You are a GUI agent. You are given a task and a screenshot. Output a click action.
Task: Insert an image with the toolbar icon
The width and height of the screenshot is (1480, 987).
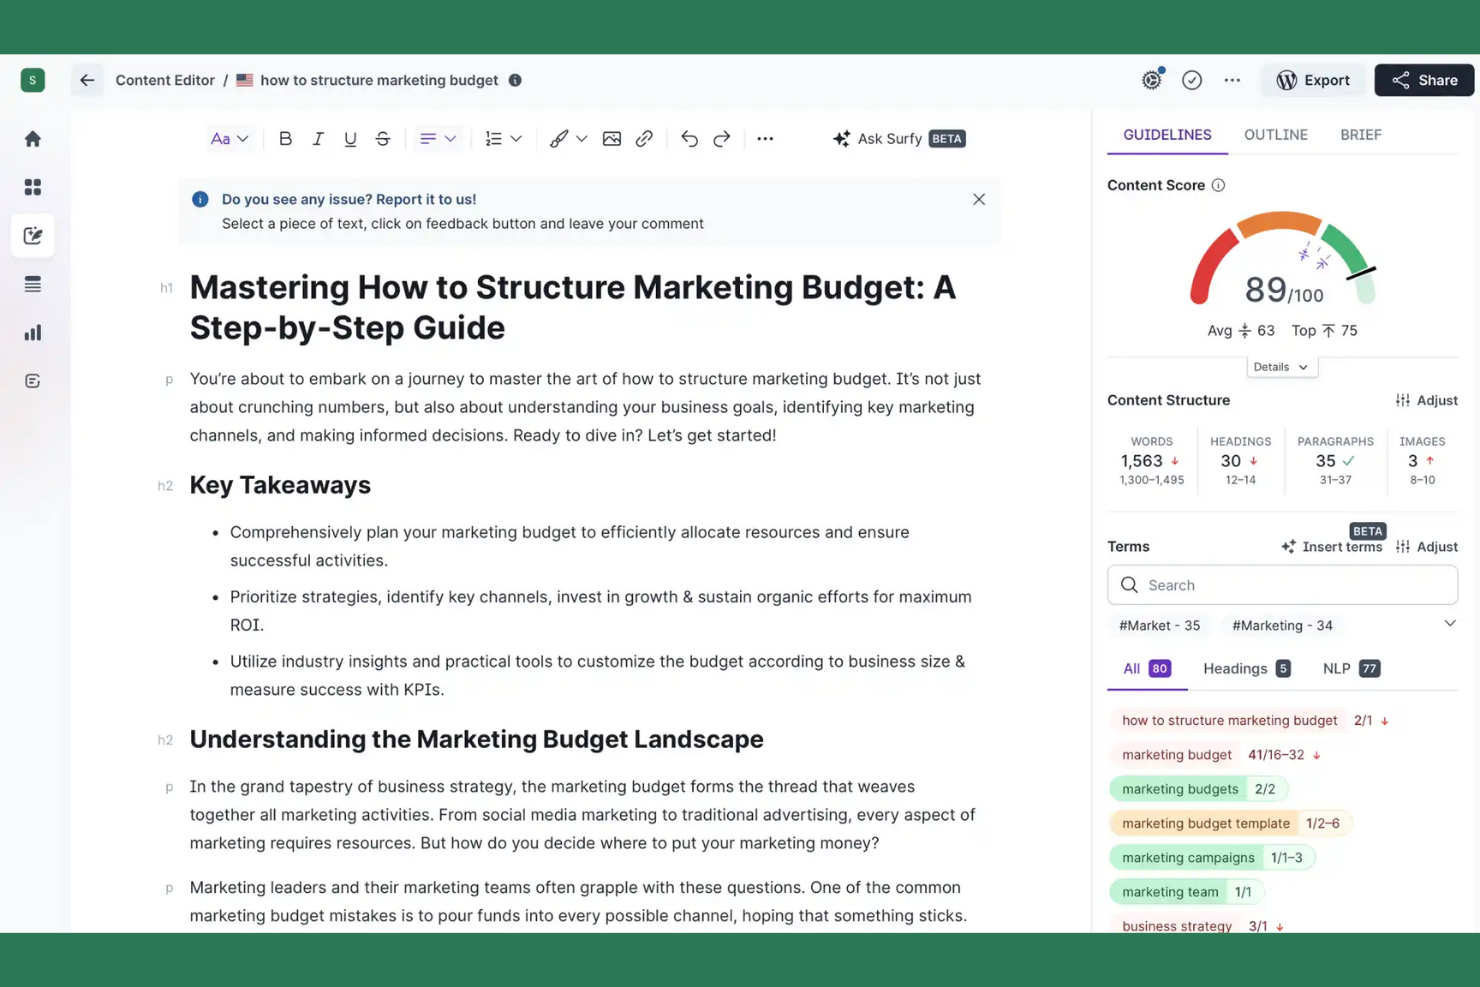tap(612, 139)
